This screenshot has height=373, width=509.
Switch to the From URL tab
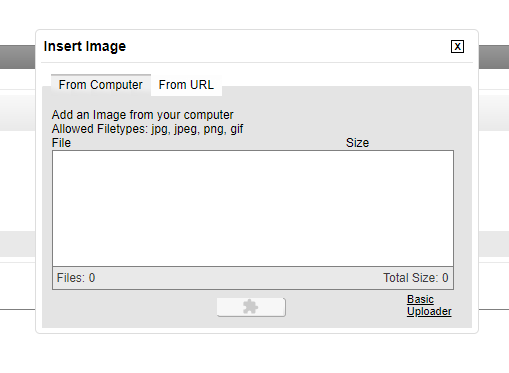(x=186, y=85)
